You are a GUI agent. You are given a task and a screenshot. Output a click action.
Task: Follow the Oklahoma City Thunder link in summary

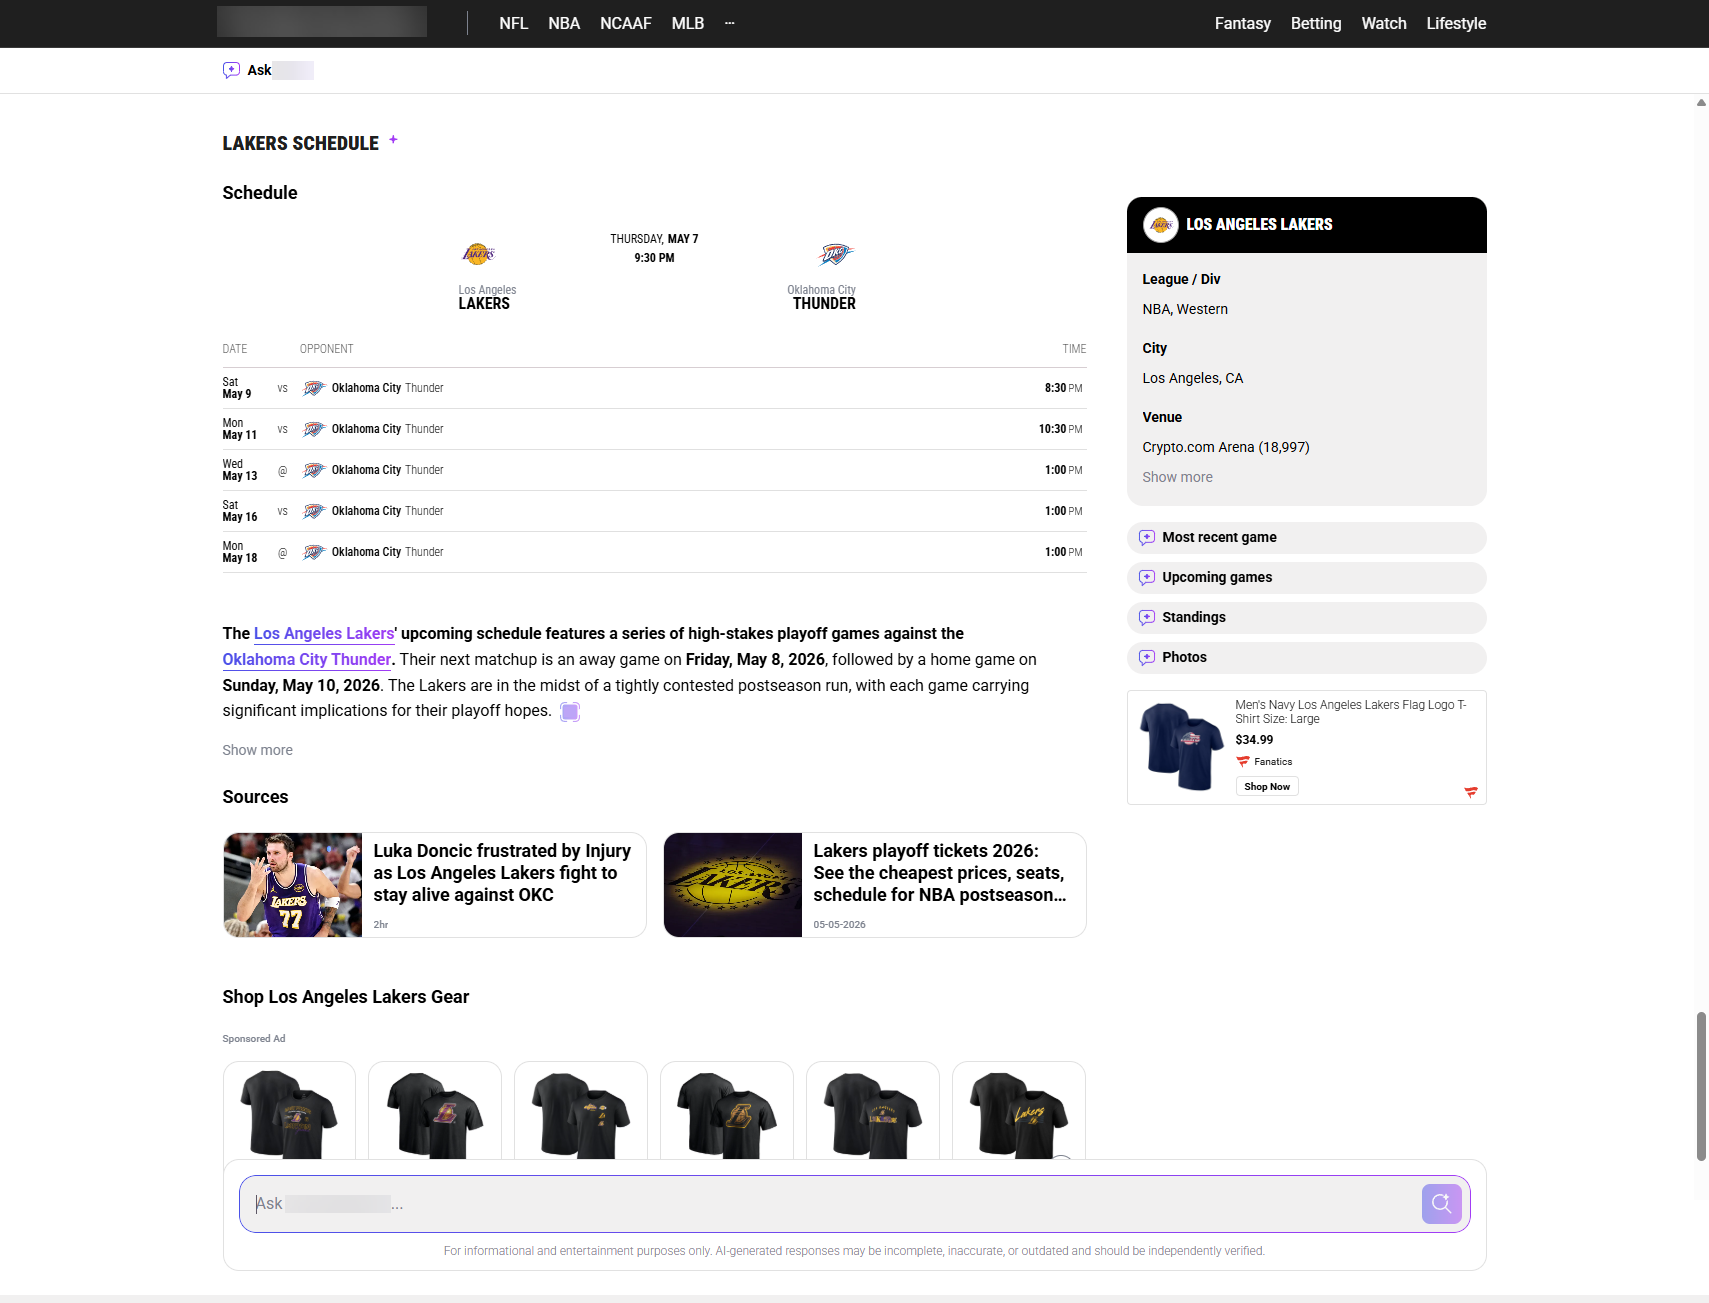pos(307,659)
